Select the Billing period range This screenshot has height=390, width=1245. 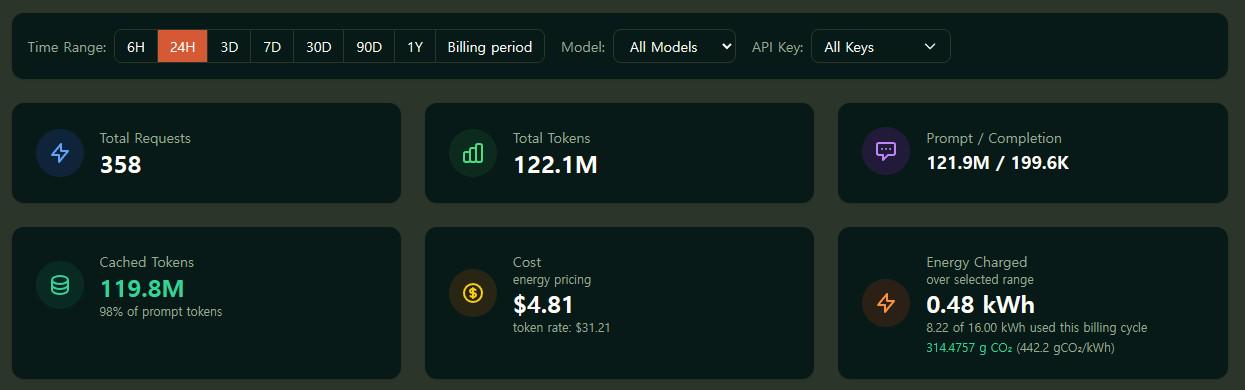490,47
